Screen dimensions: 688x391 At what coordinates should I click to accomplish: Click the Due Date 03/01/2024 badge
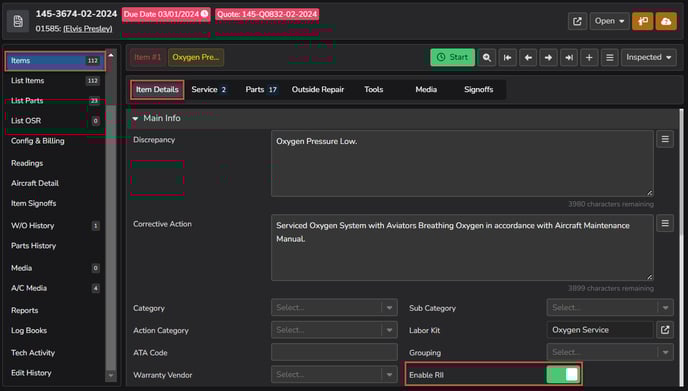pyautogui.click(x=166, y=14)
